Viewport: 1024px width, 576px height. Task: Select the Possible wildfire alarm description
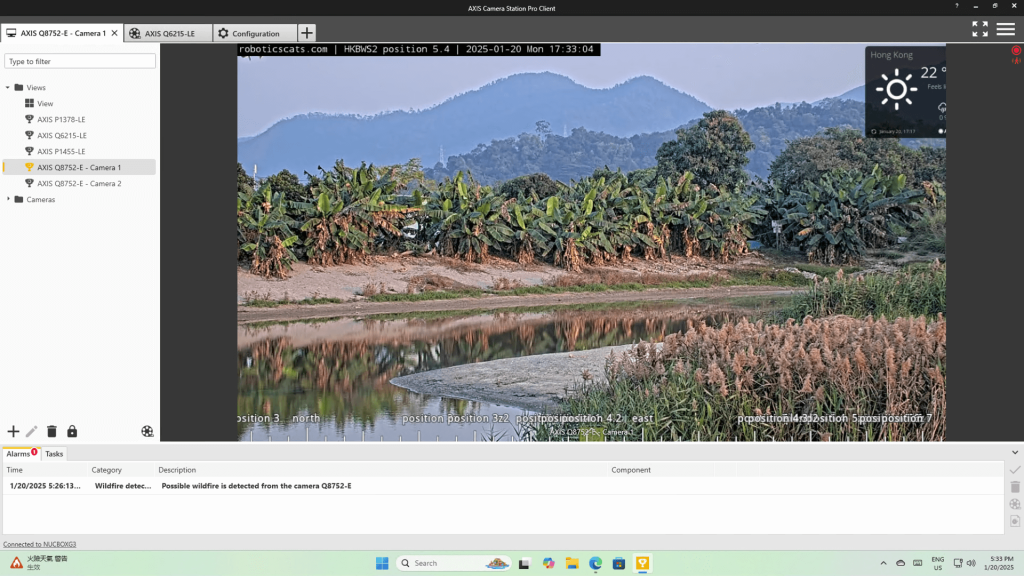[x=256, y=486]
